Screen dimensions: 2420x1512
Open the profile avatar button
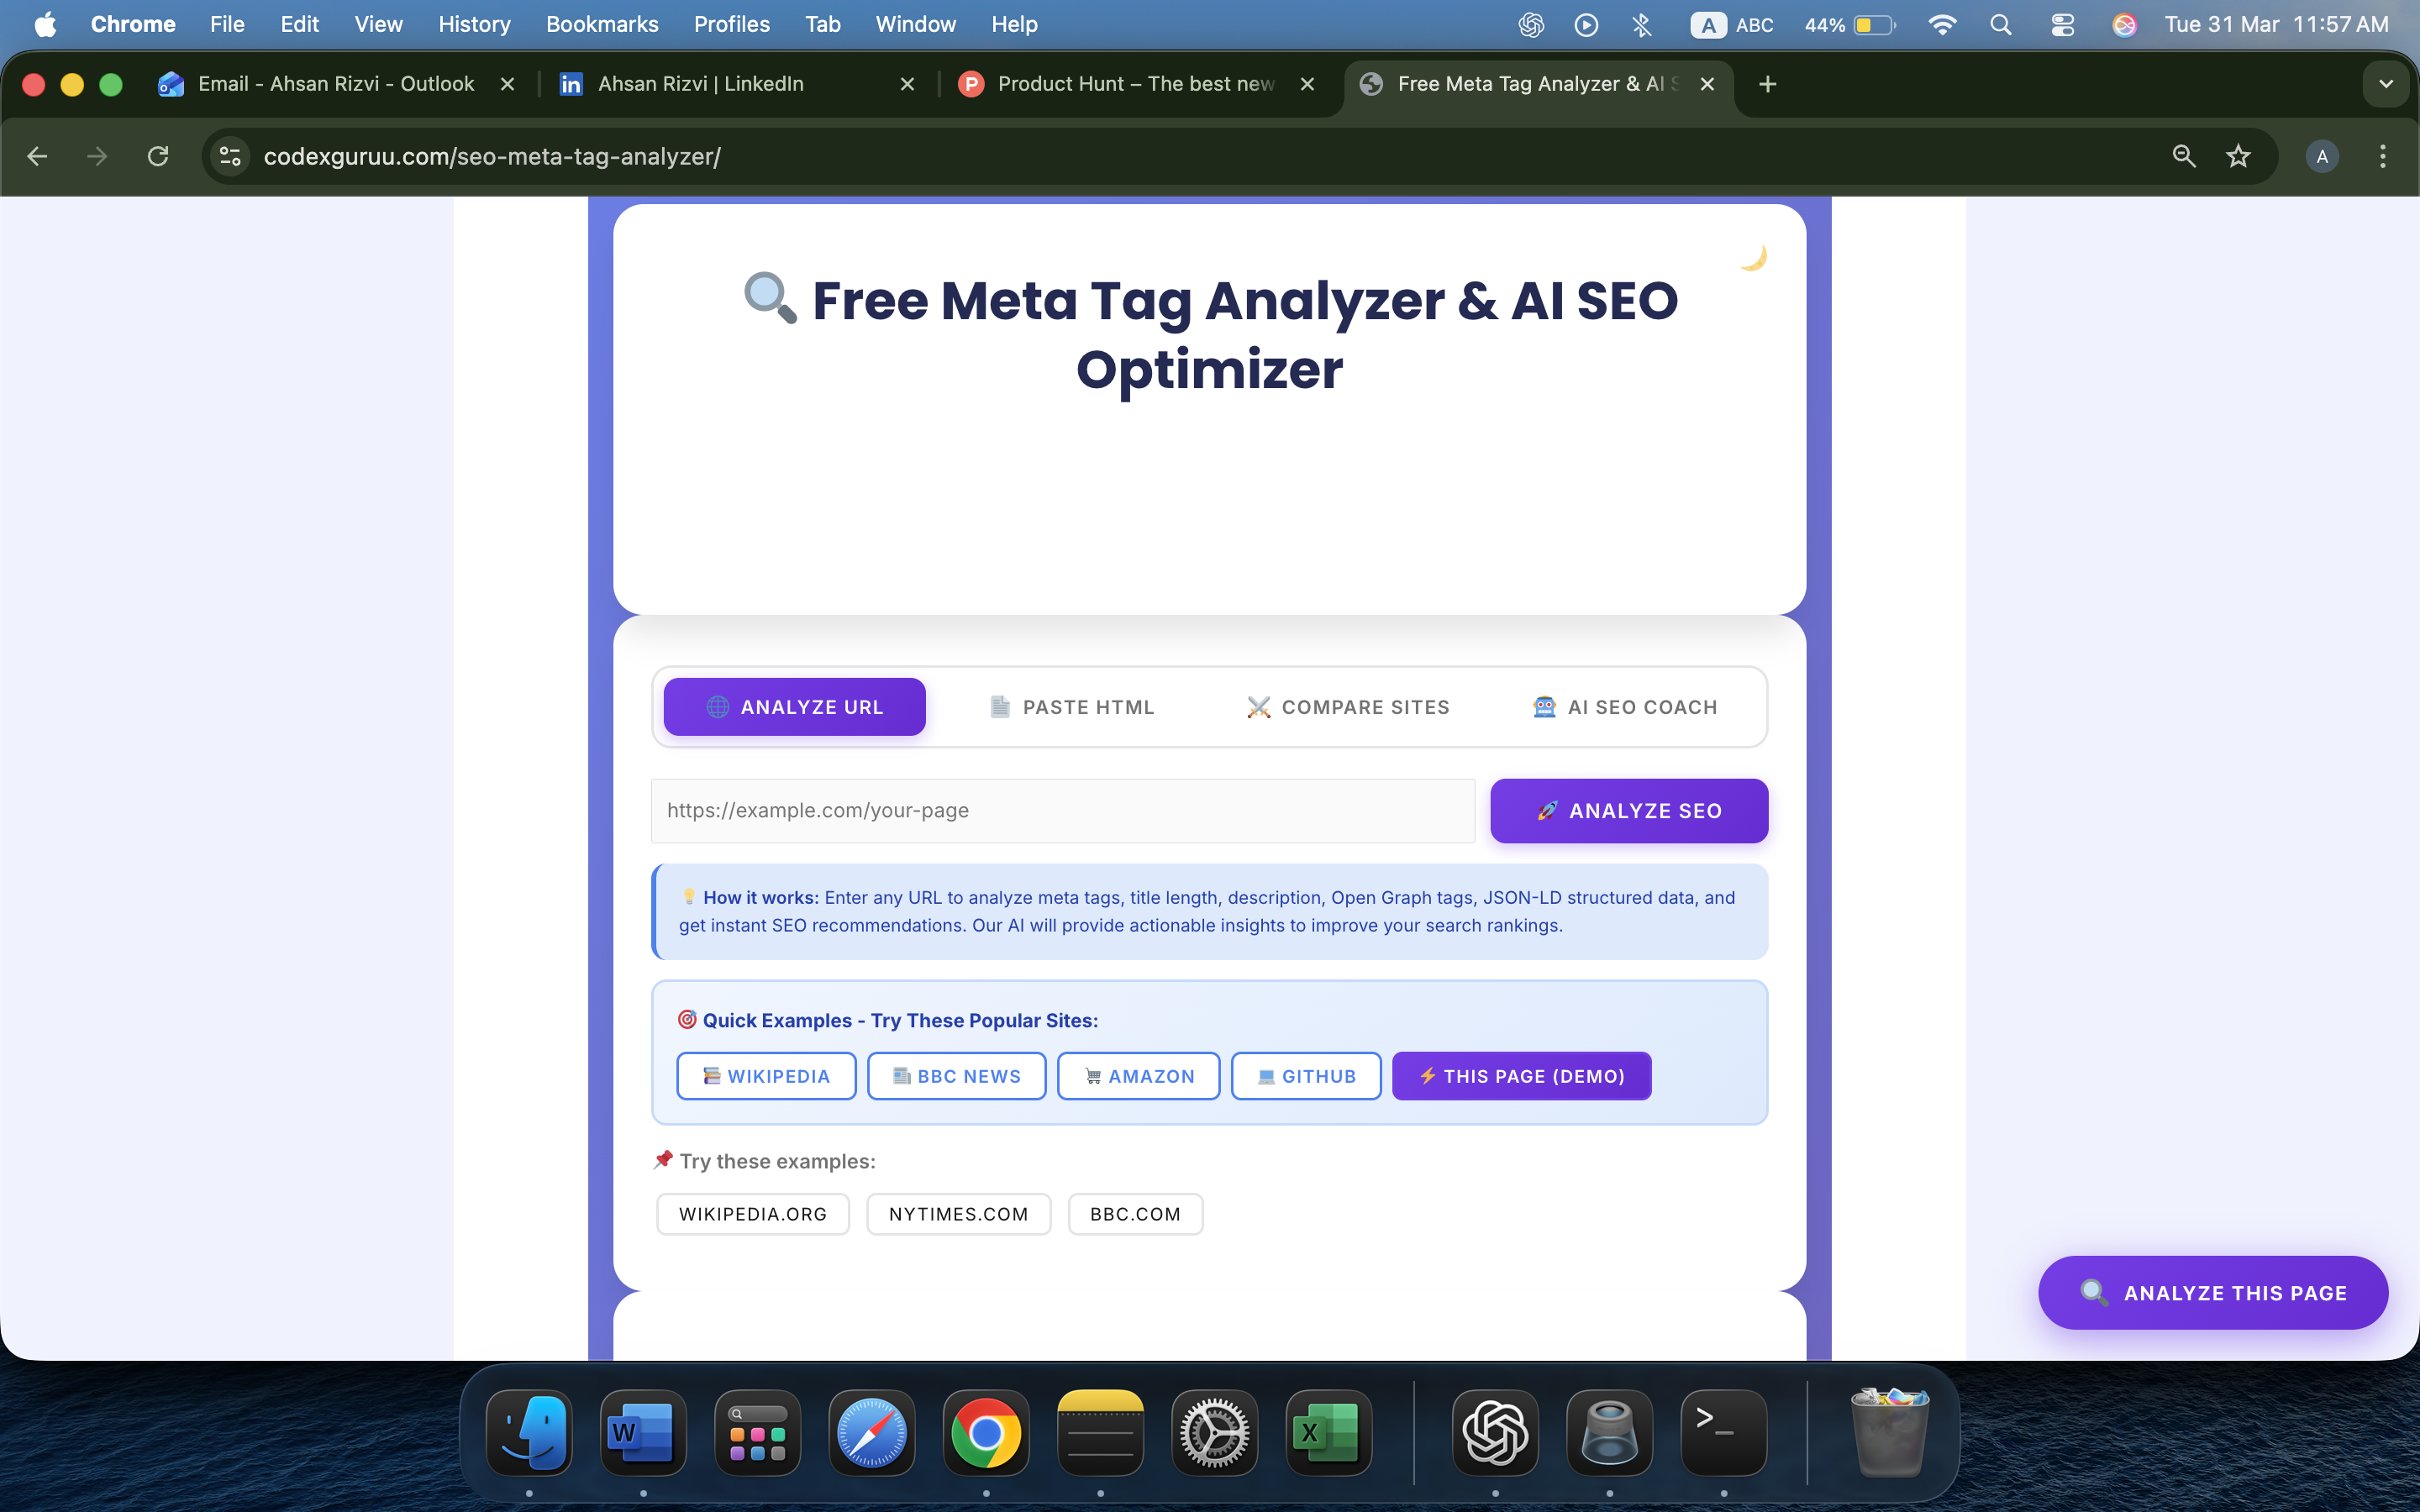click(x=2321, y=156)
